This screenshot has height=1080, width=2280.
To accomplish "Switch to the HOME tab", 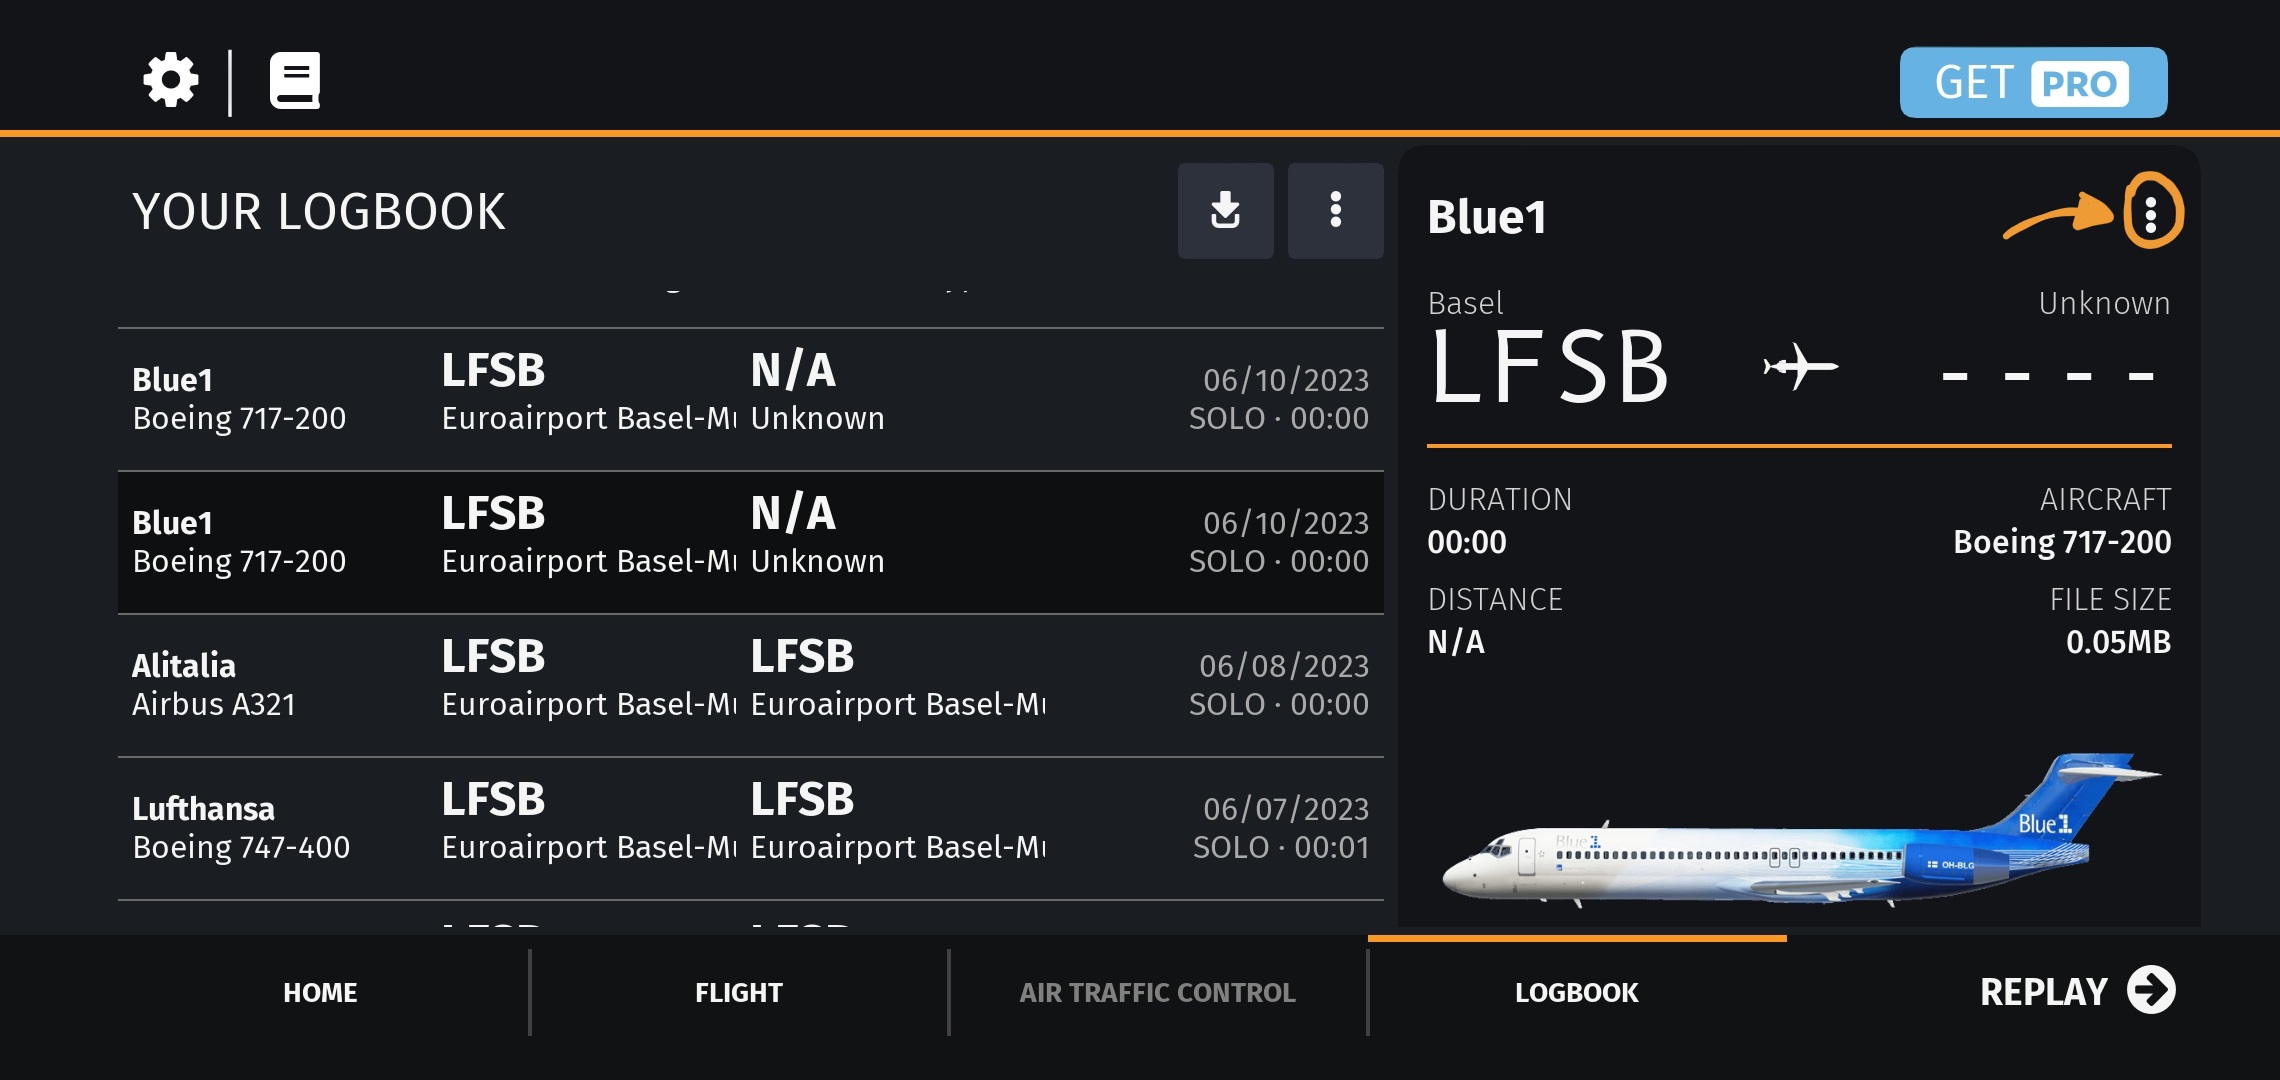I will 320,992.
